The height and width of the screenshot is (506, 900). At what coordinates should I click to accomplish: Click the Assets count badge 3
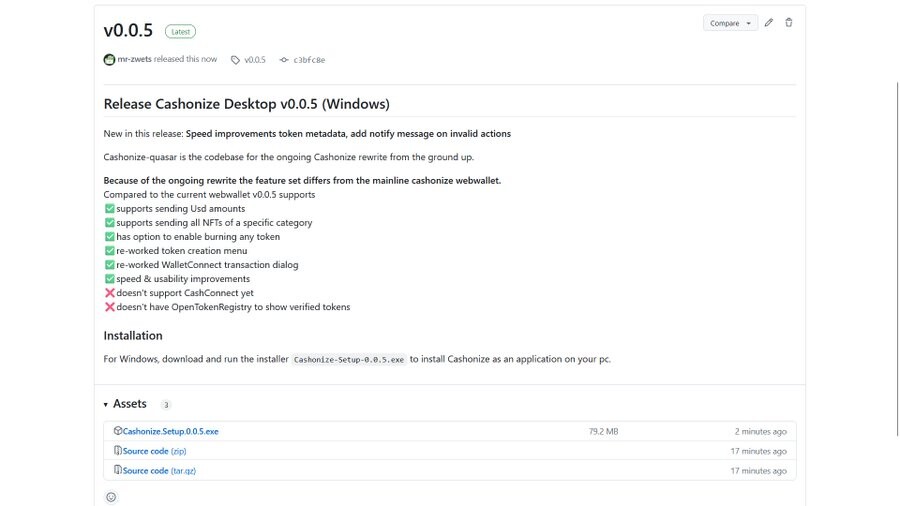[166, 405]
